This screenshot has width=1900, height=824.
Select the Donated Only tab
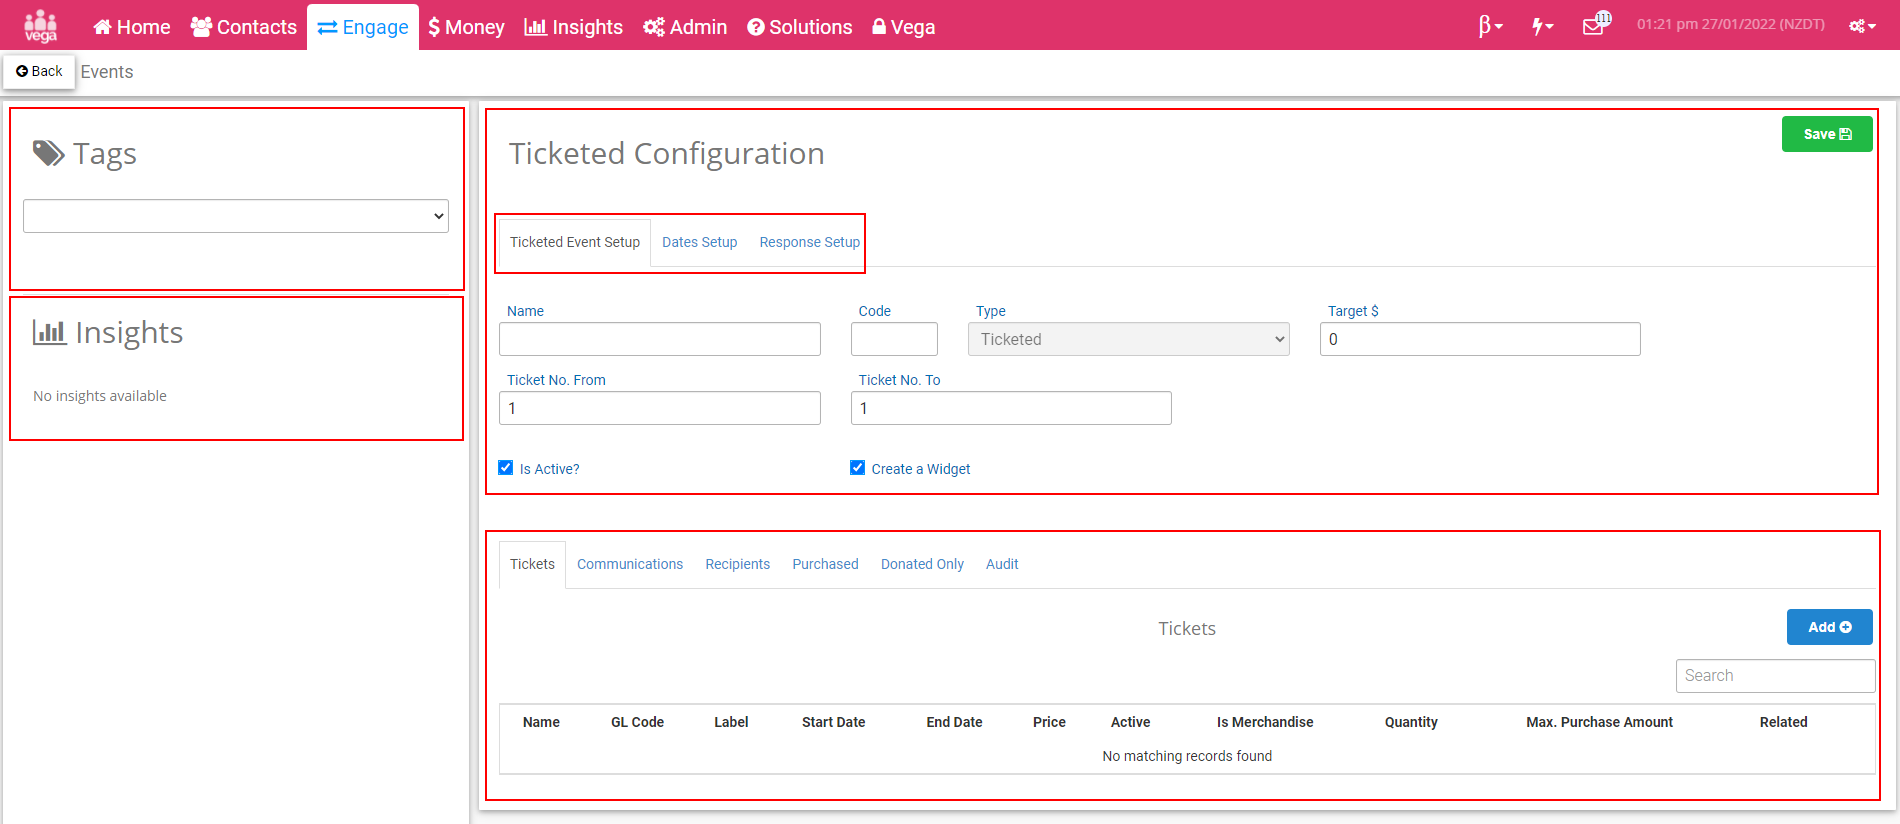click(922, 564)
